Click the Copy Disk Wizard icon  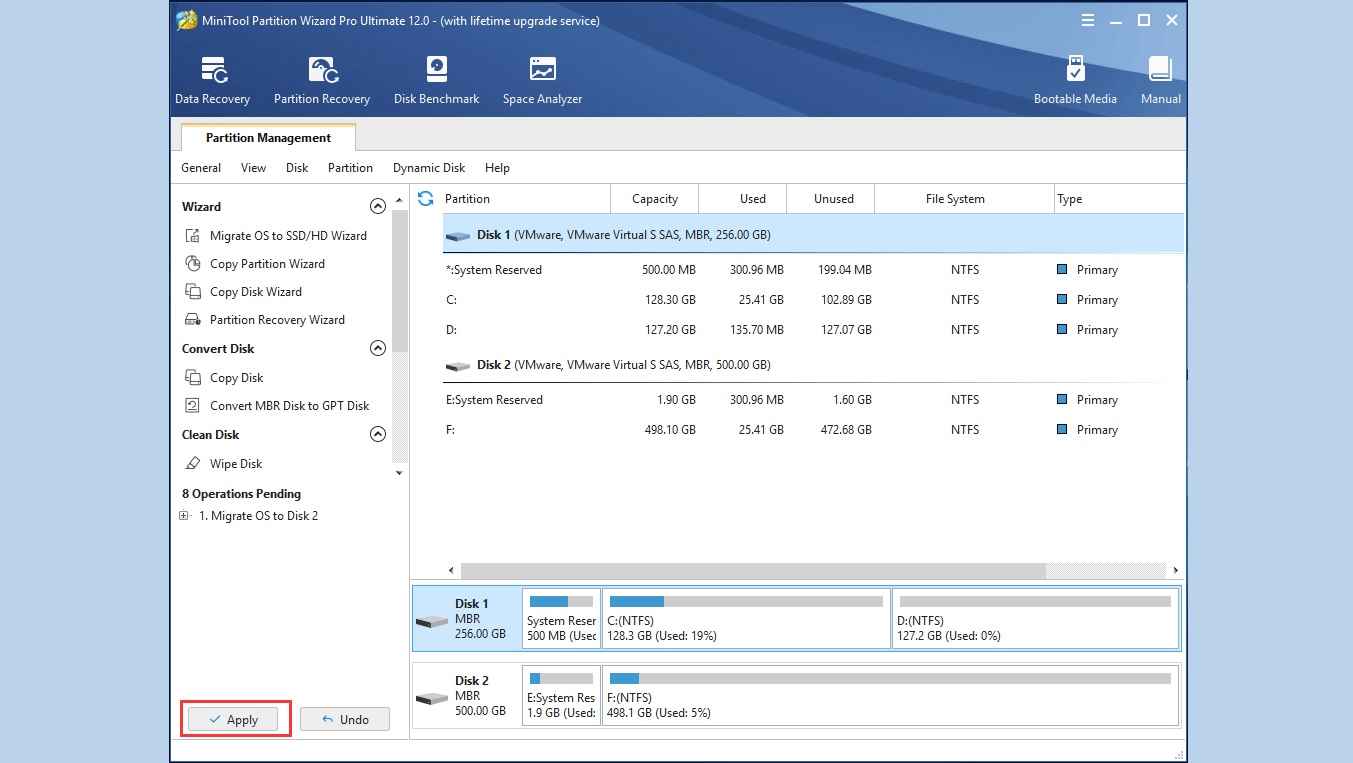coord(193,292)
